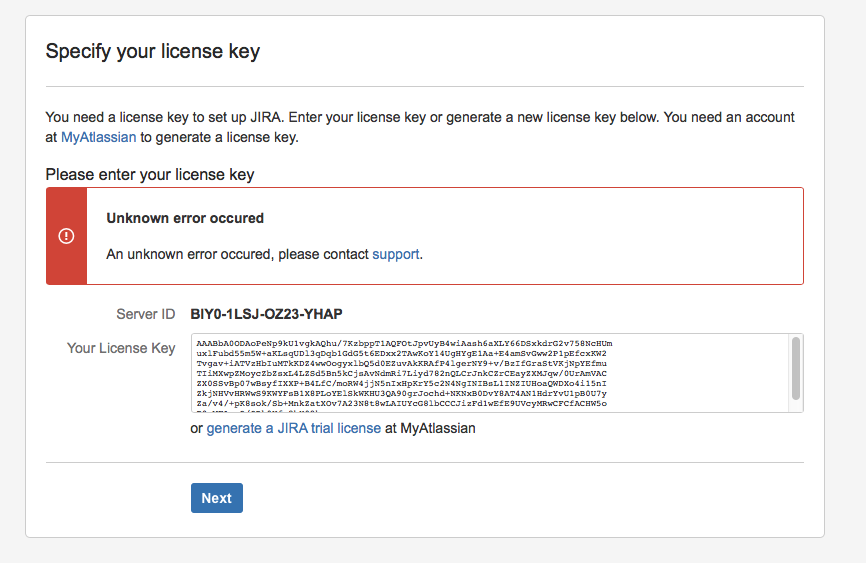Open the MyAtlassian link in the intro
The width and height of the screenshot is (866, 563).
(98, 137)
